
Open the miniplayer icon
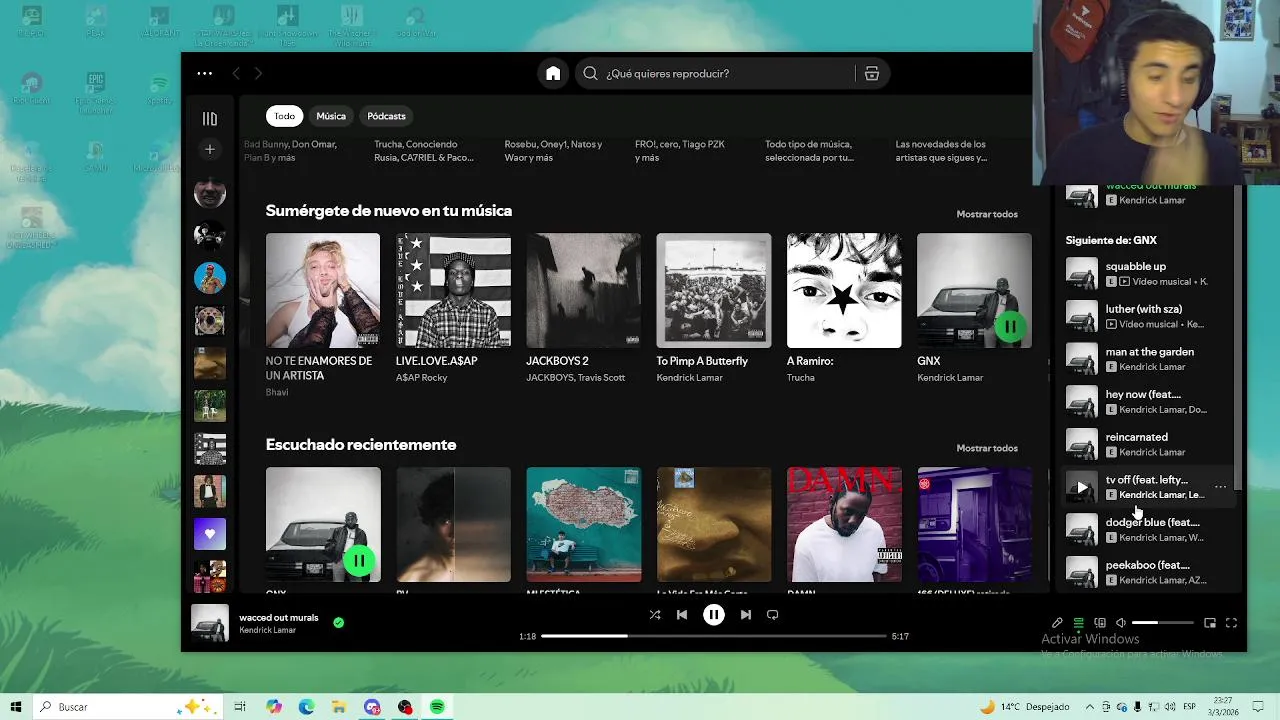pyautogui.click(x=1210, y=623)
